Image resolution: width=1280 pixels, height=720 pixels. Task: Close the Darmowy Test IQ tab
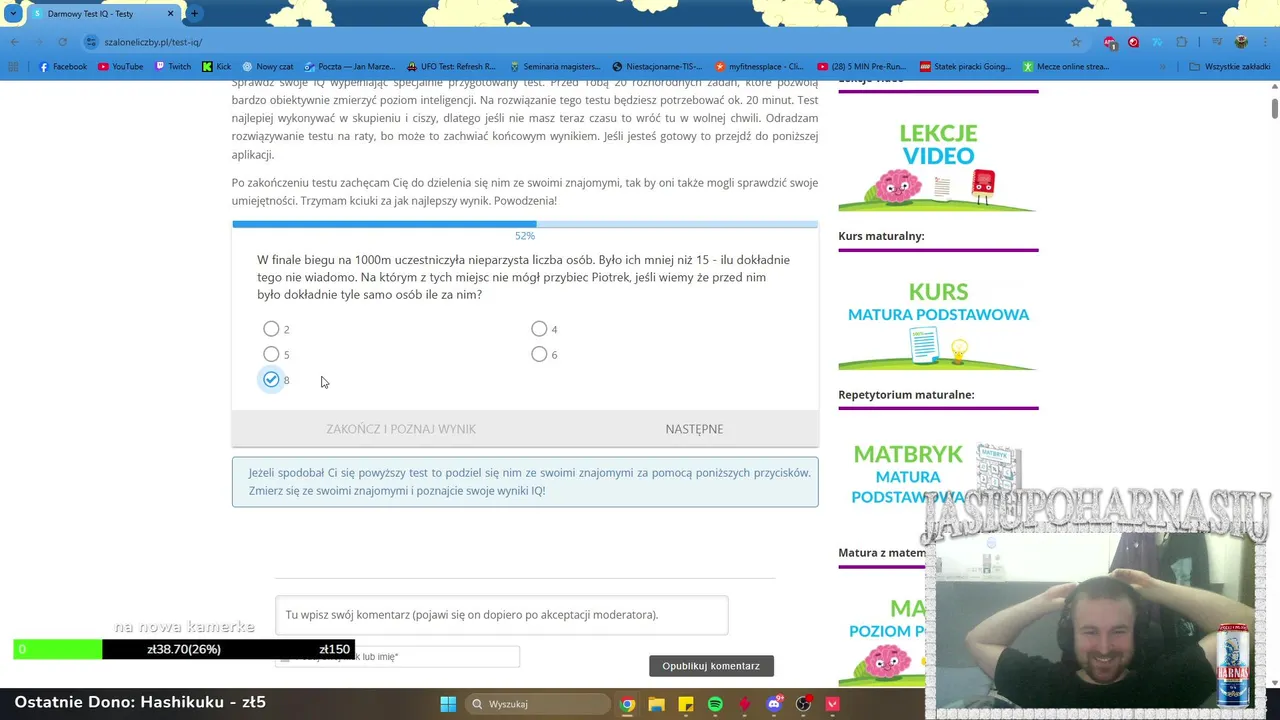170,14
